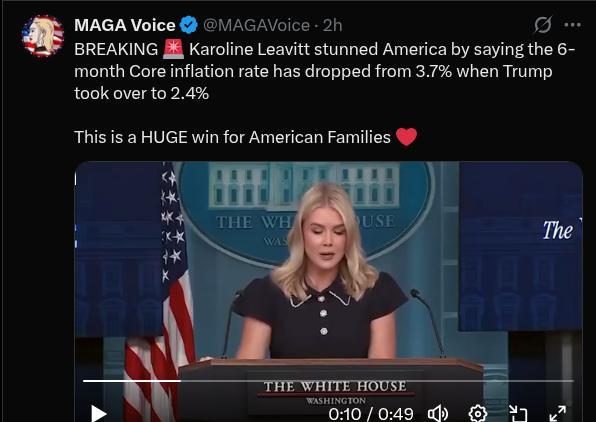596x422 pixels.
Task: Activate the picture-in-picture mini player icon
Action: click(x=518, y=414)
